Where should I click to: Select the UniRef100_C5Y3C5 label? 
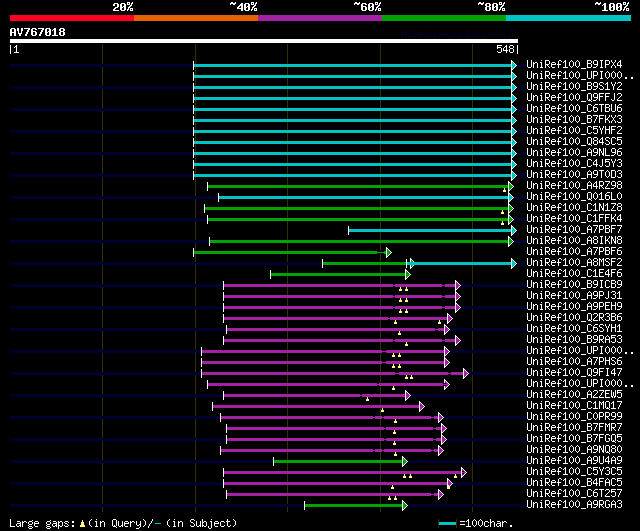point(574,472)
